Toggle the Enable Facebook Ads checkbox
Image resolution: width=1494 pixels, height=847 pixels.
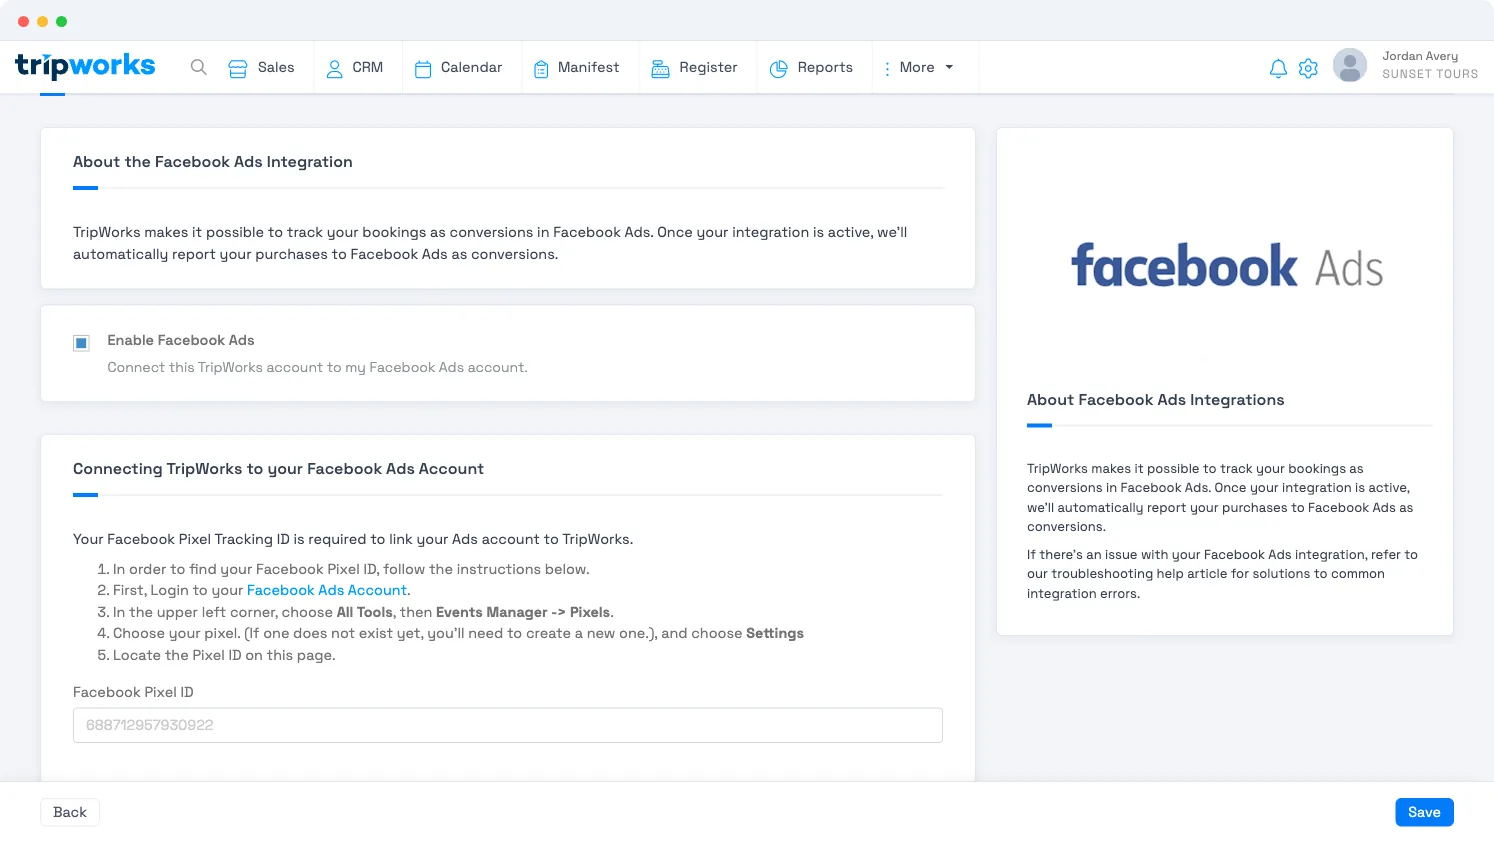coord(82,343)
